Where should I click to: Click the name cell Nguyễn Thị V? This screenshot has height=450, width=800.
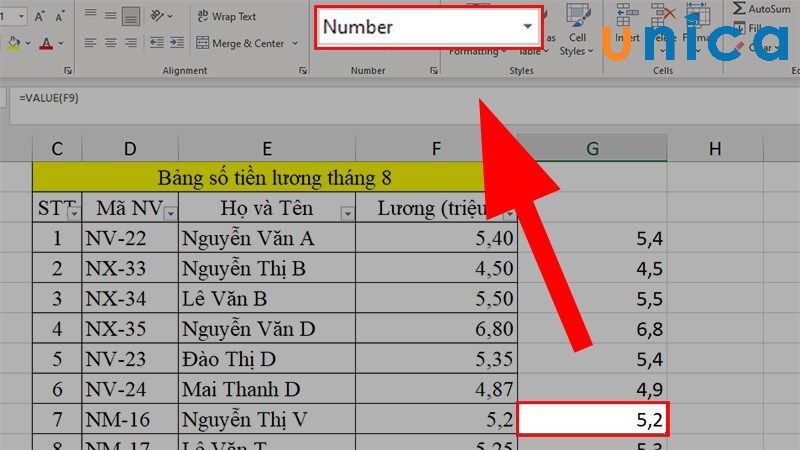click(267, 419)
